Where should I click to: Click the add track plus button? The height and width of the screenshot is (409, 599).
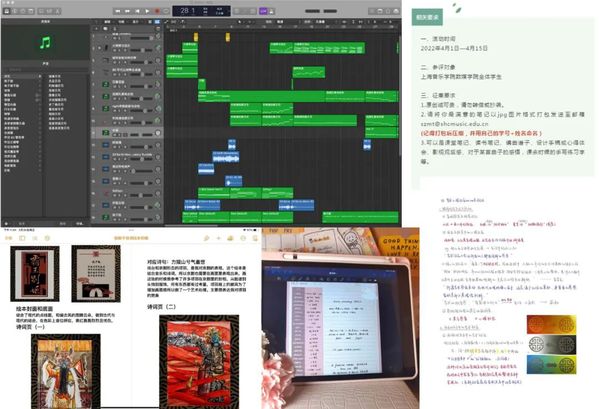click(x=96, y=28)
